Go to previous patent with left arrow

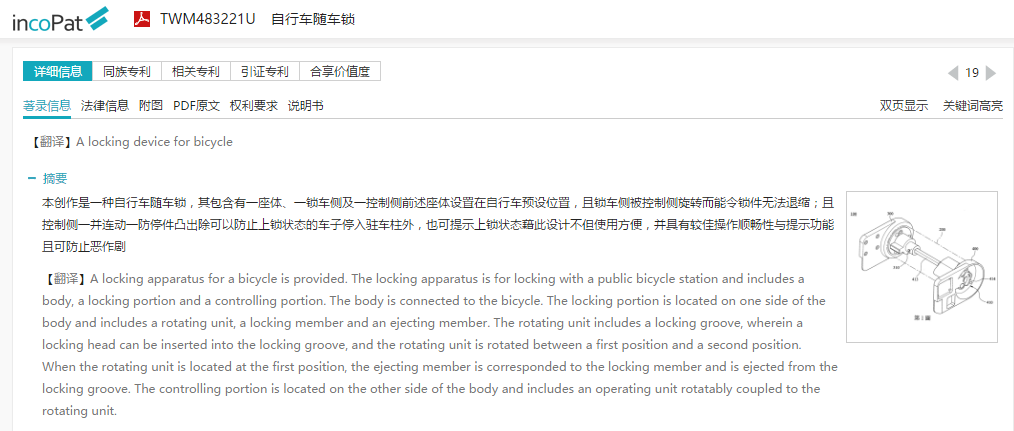coord(952,72)
